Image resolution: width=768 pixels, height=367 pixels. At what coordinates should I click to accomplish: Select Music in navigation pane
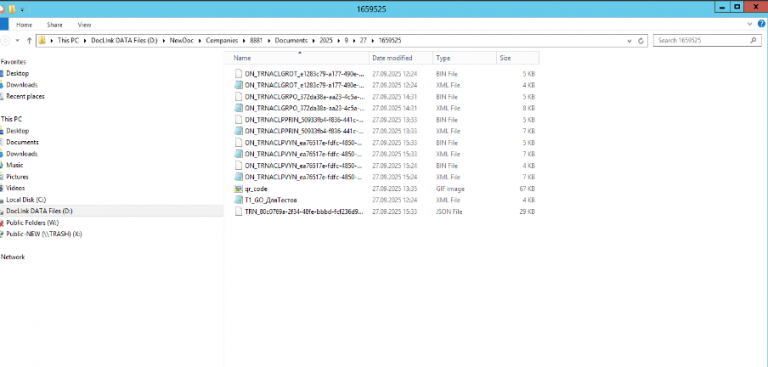point(15,165)
